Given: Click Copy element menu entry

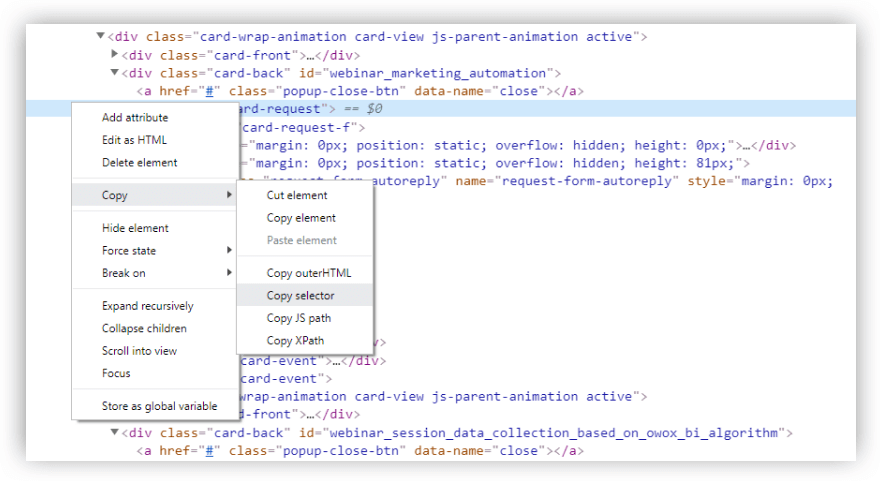Looking at the screenshot, I should [x=301, y=218].
